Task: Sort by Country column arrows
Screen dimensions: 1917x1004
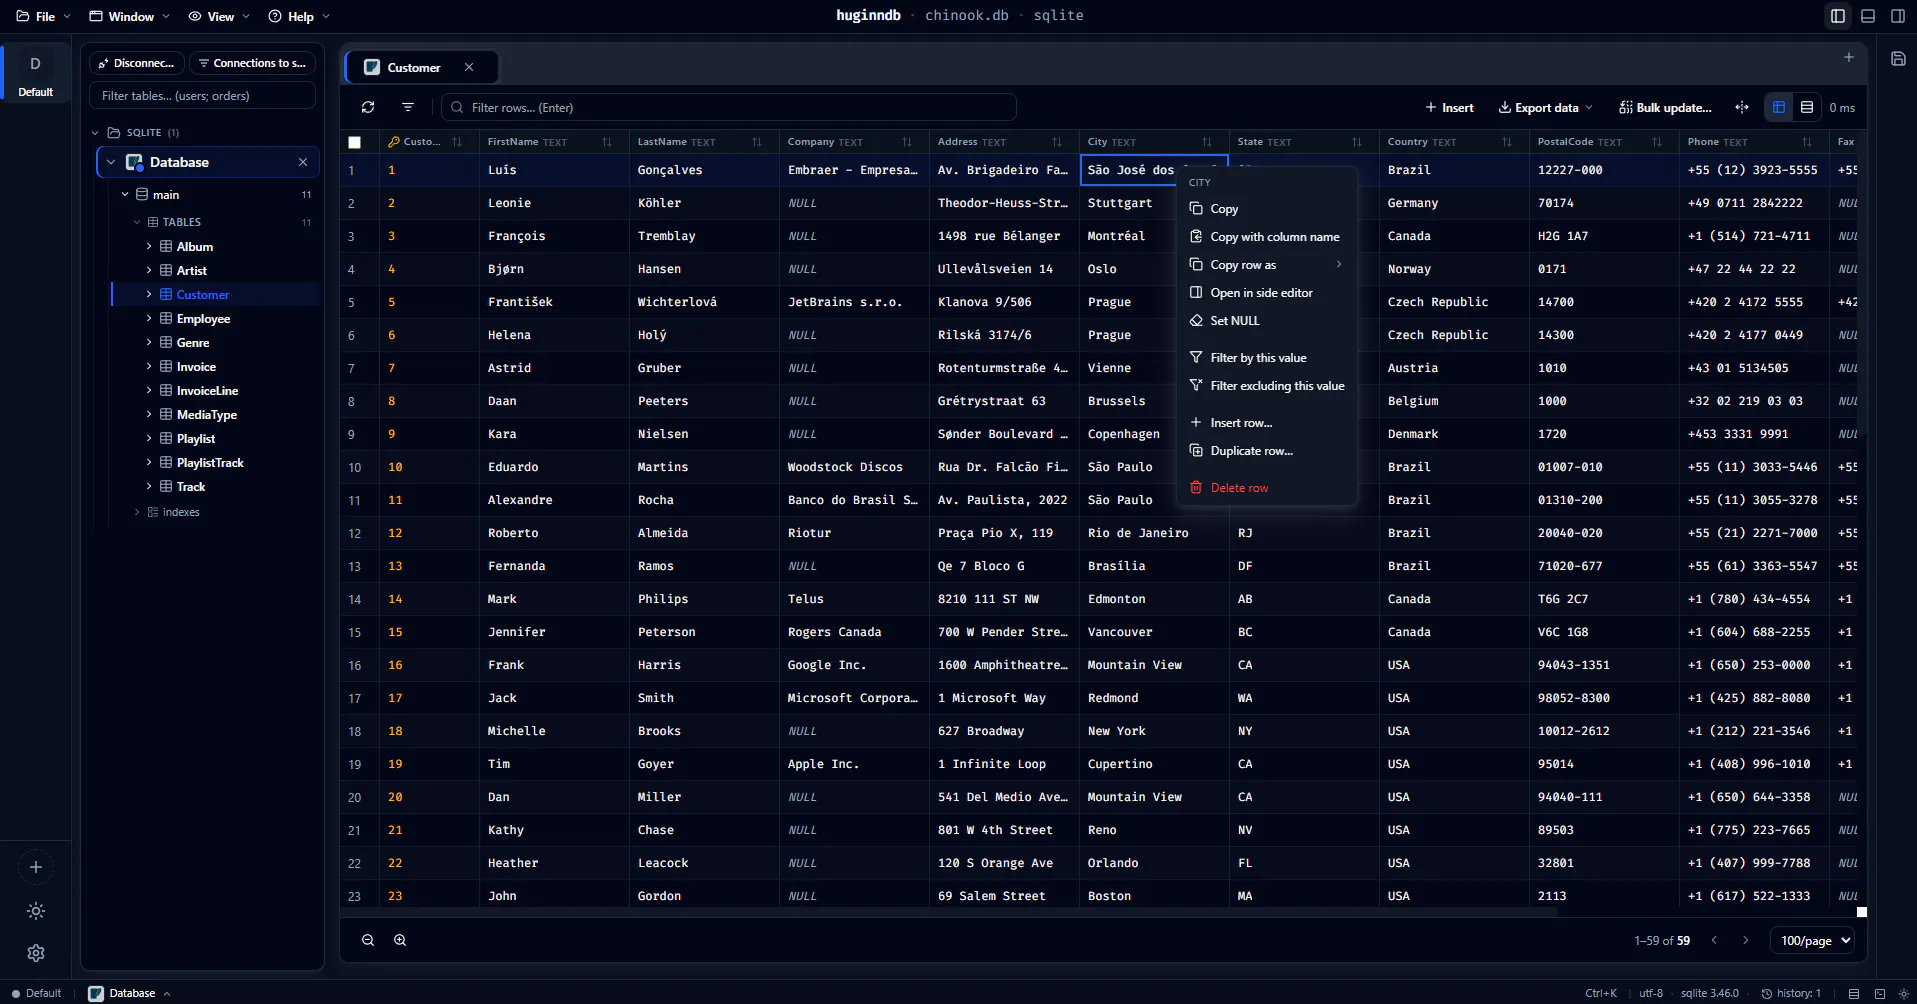Action: pos(1507,142)
